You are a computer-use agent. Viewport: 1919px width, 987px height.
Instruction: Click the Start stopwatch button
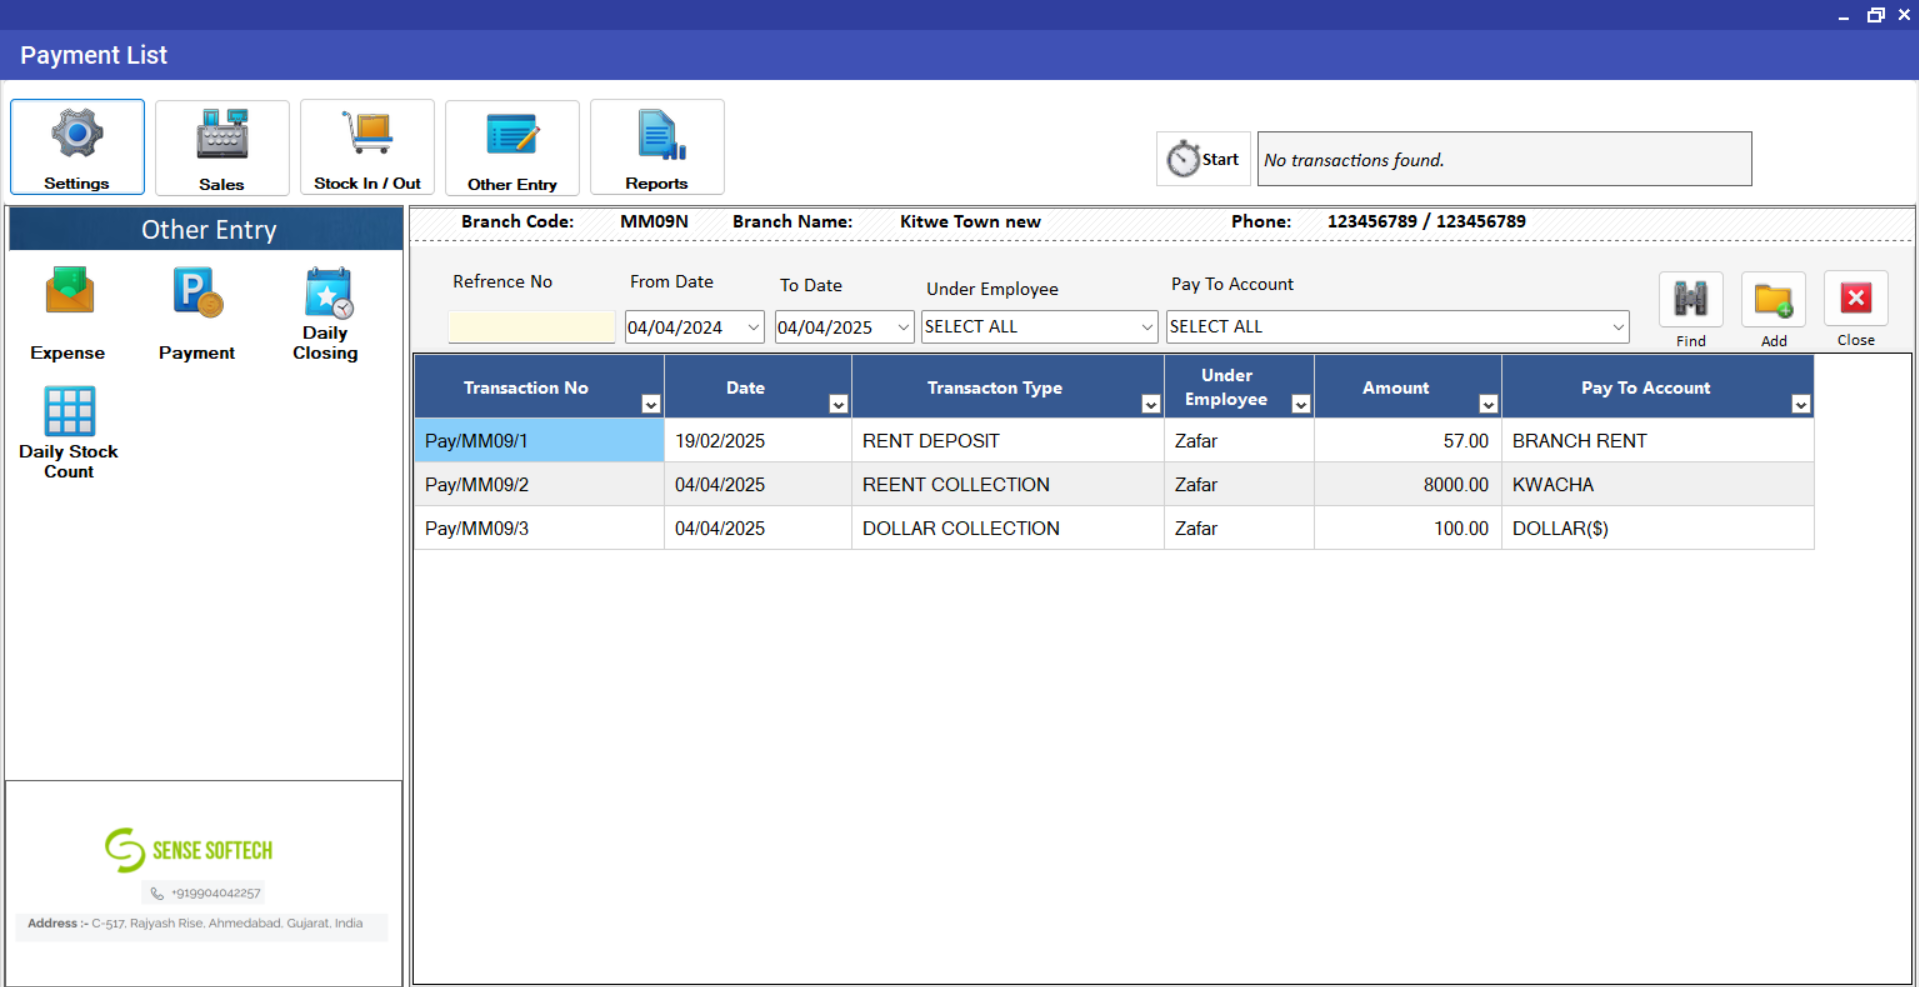(1203, 159)
